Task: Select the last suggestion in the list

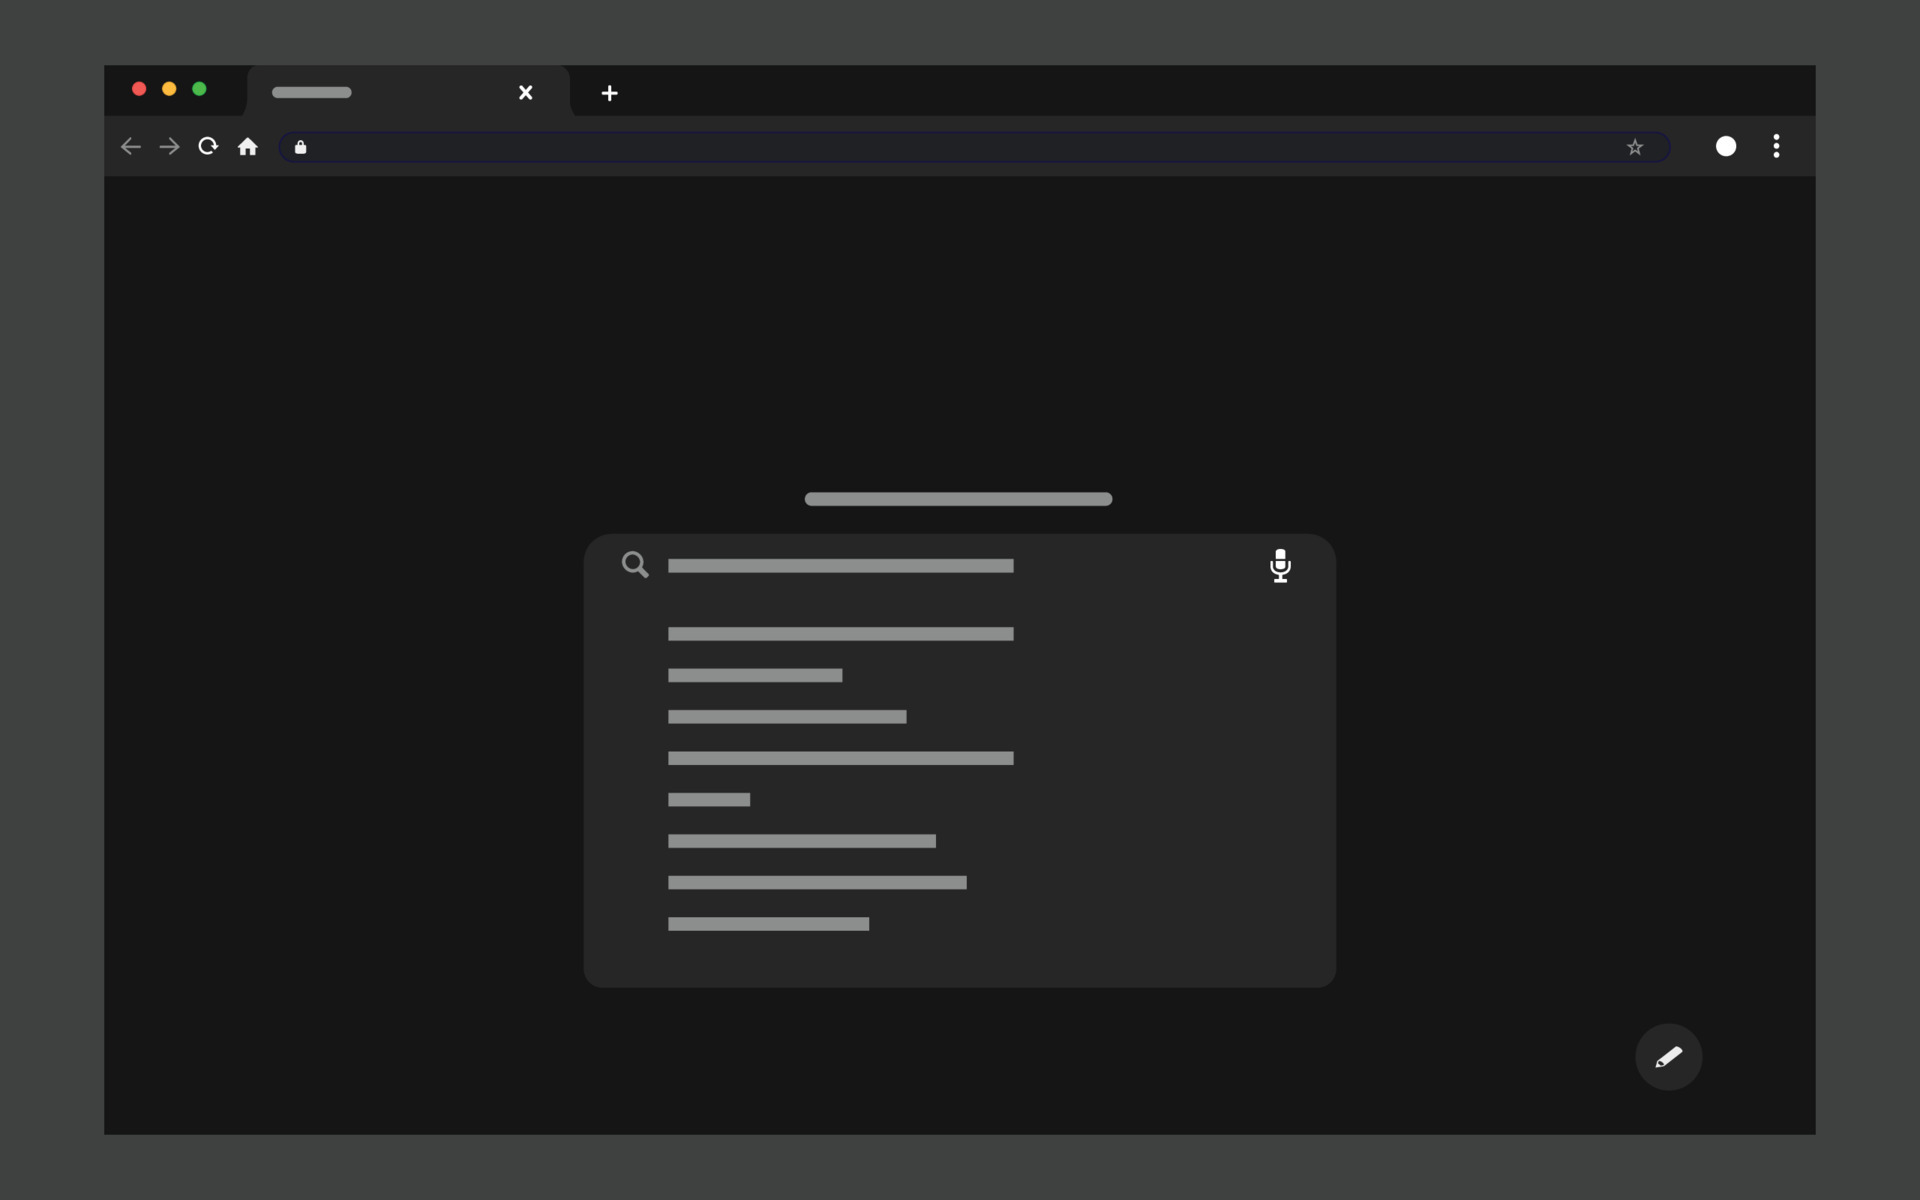Action: click(766, 923)
